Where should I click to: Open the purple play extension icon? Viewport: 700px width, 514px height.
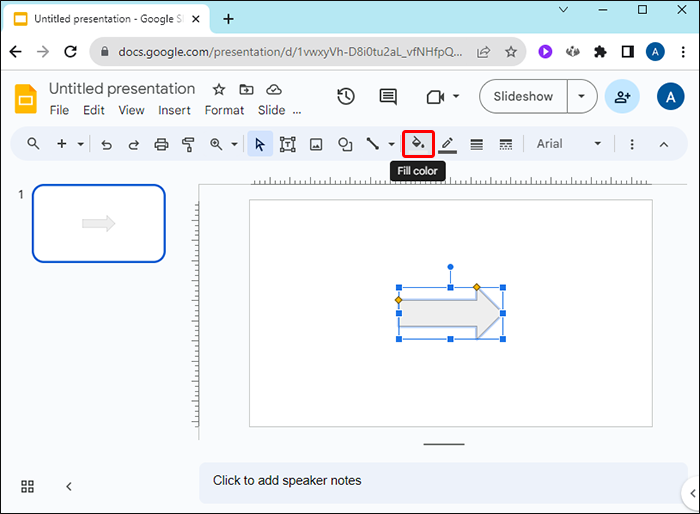coord(545,52)
